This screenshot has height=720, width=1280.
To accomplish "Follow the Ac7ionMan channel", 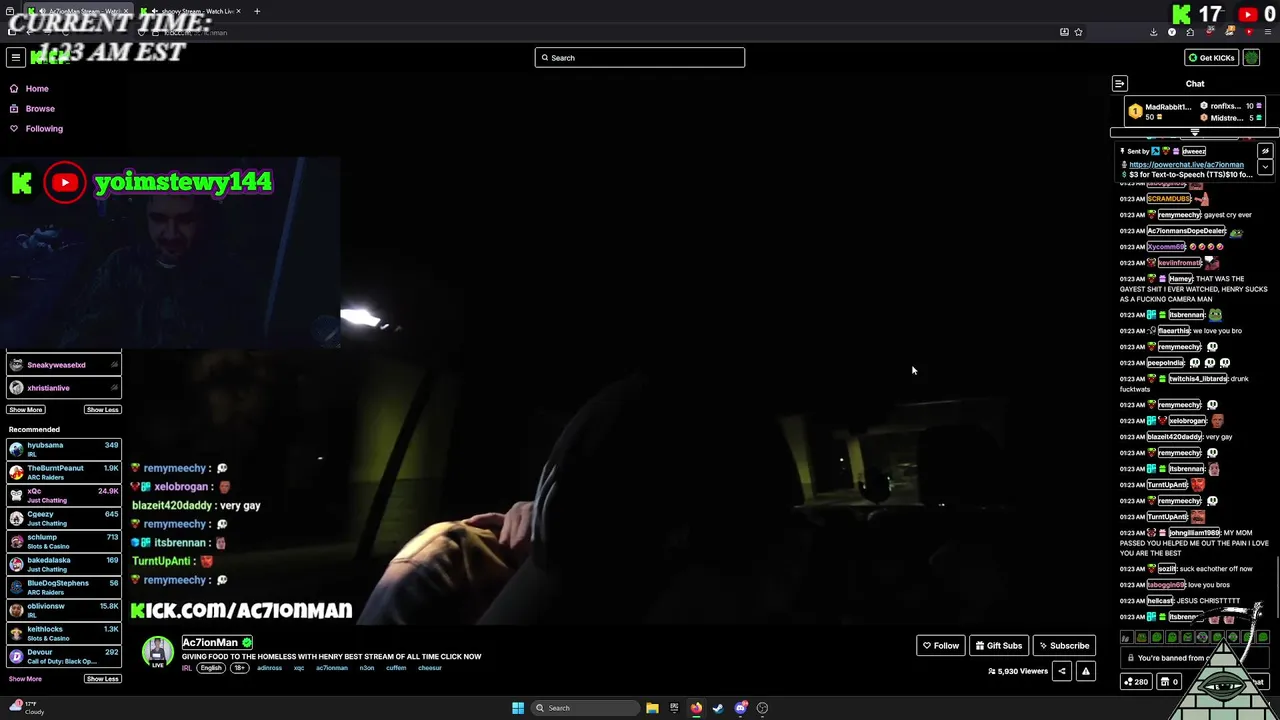I will pos(941,646).
